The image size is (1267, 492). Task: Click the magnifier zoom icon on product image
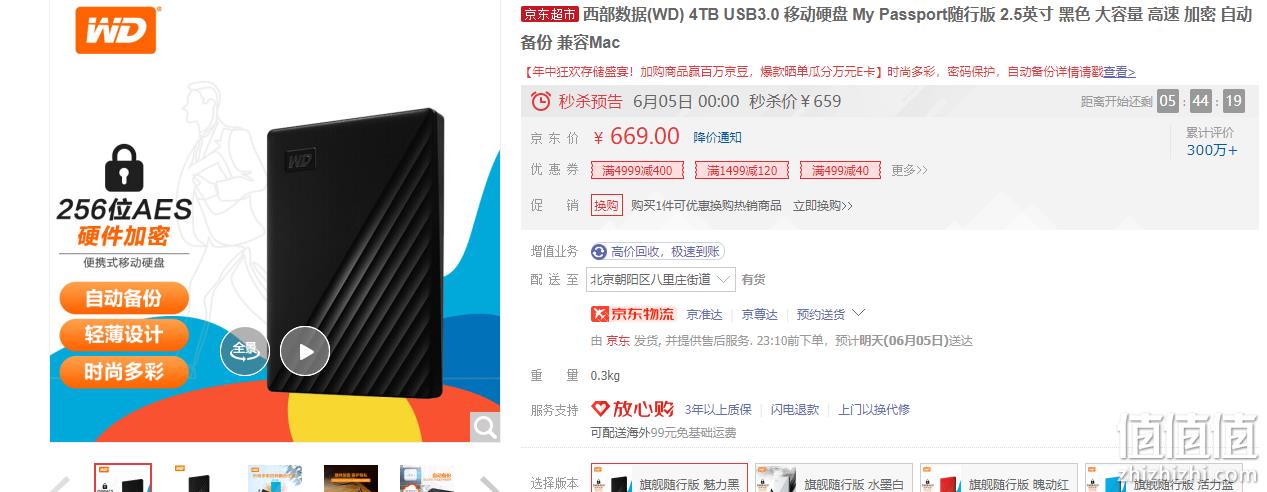485,428
